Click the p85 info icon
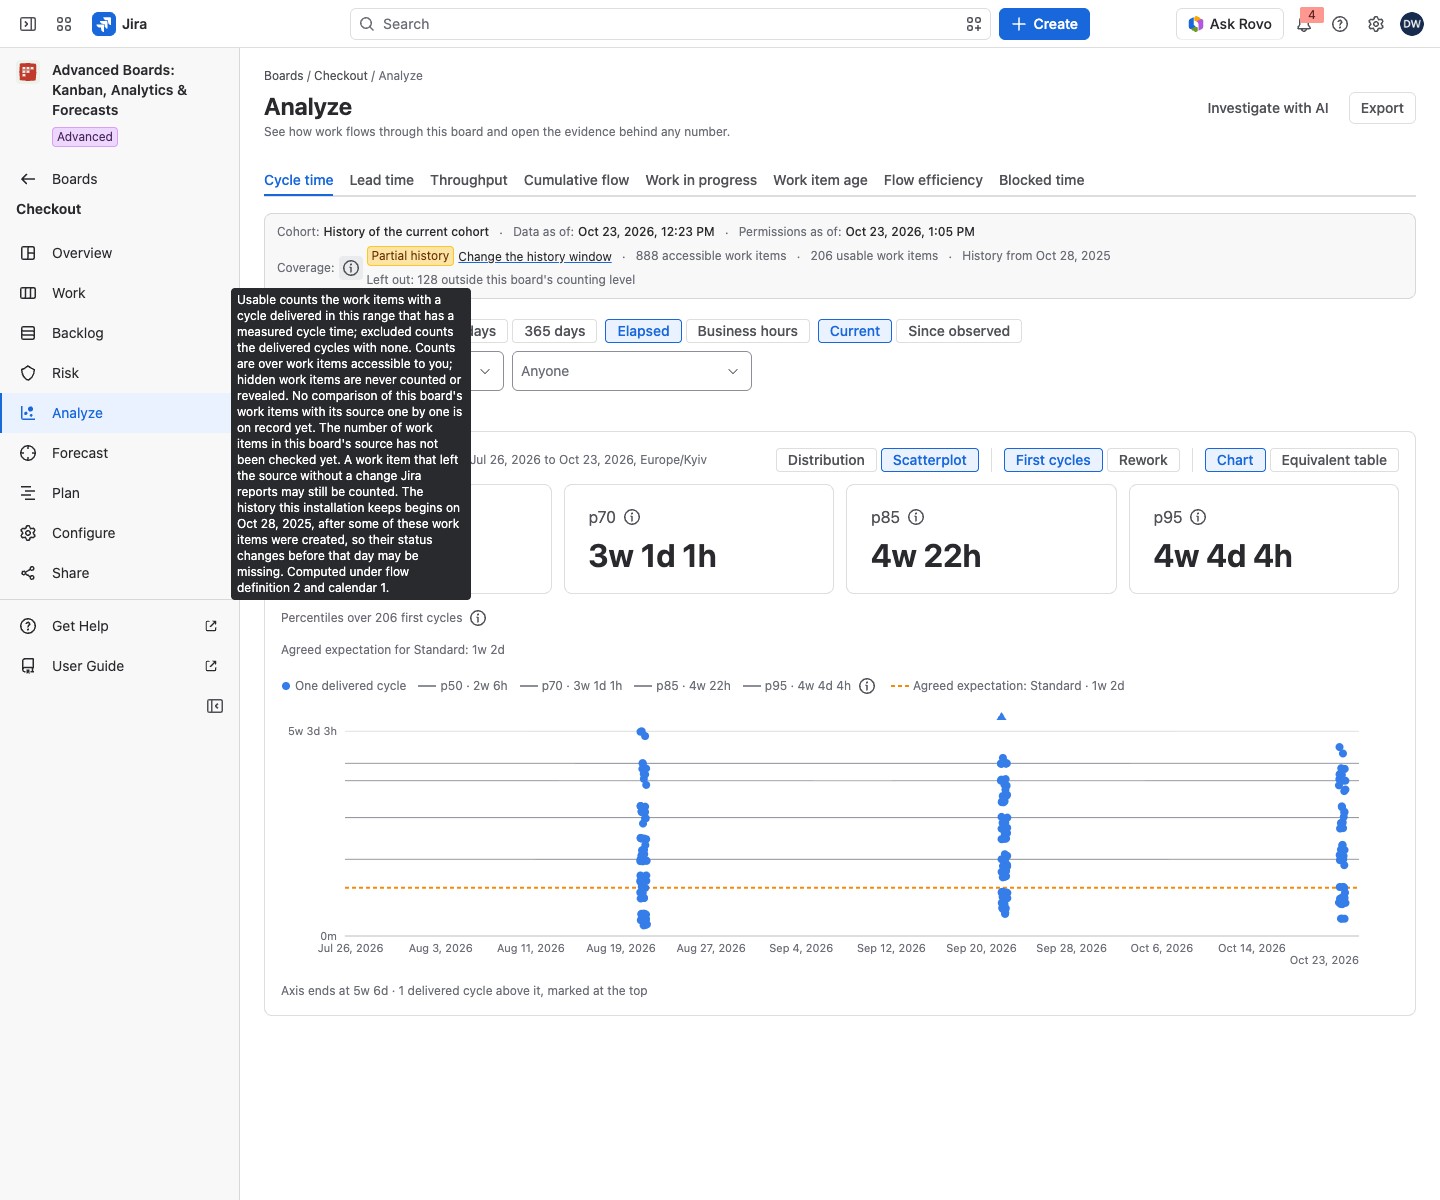The image size is (1440, 1200). point(916,517)
